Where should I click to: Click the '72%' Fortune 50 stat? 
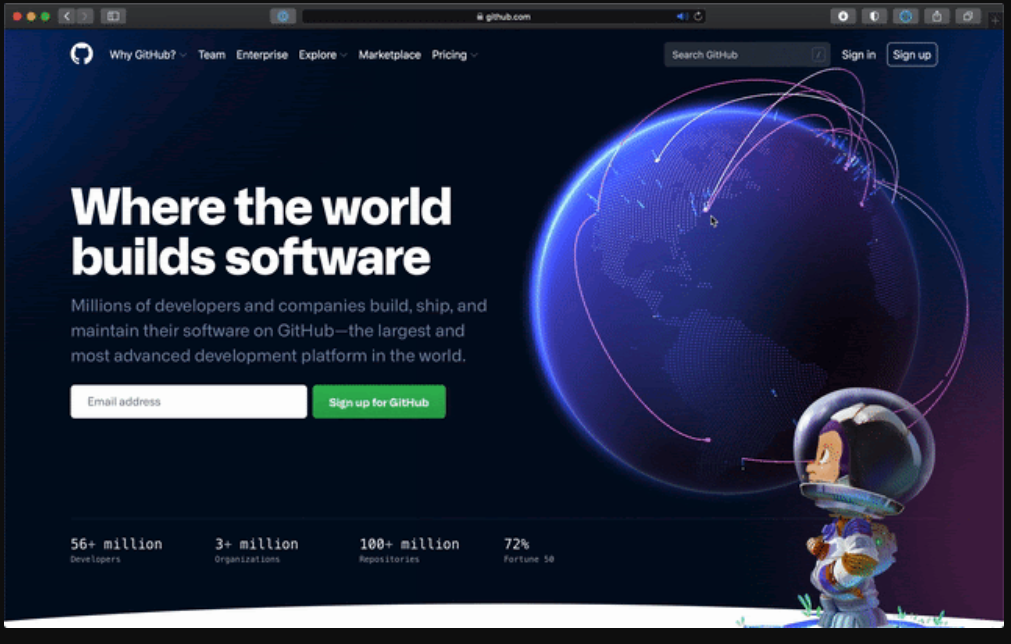click(x=528, y=550)
